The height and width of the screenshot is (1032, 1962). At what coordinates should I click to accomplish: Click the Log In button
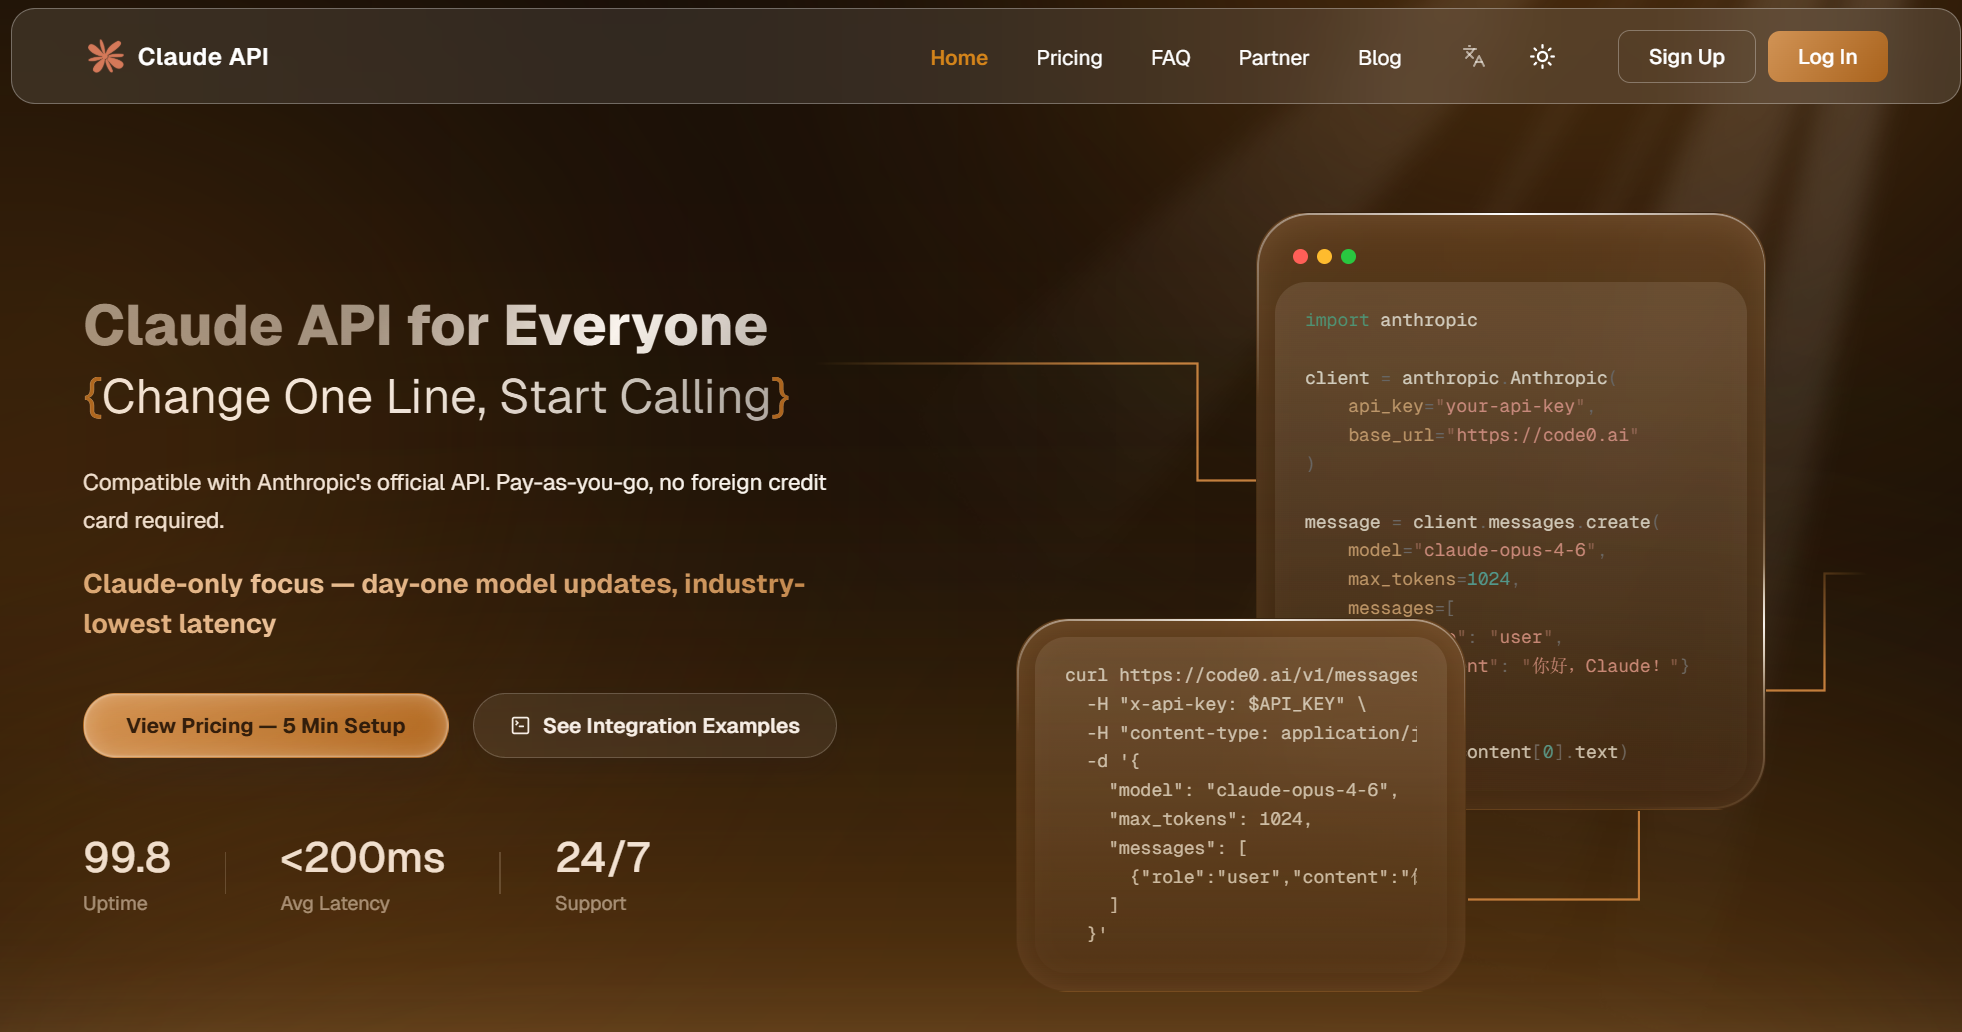click(1827, 57)
